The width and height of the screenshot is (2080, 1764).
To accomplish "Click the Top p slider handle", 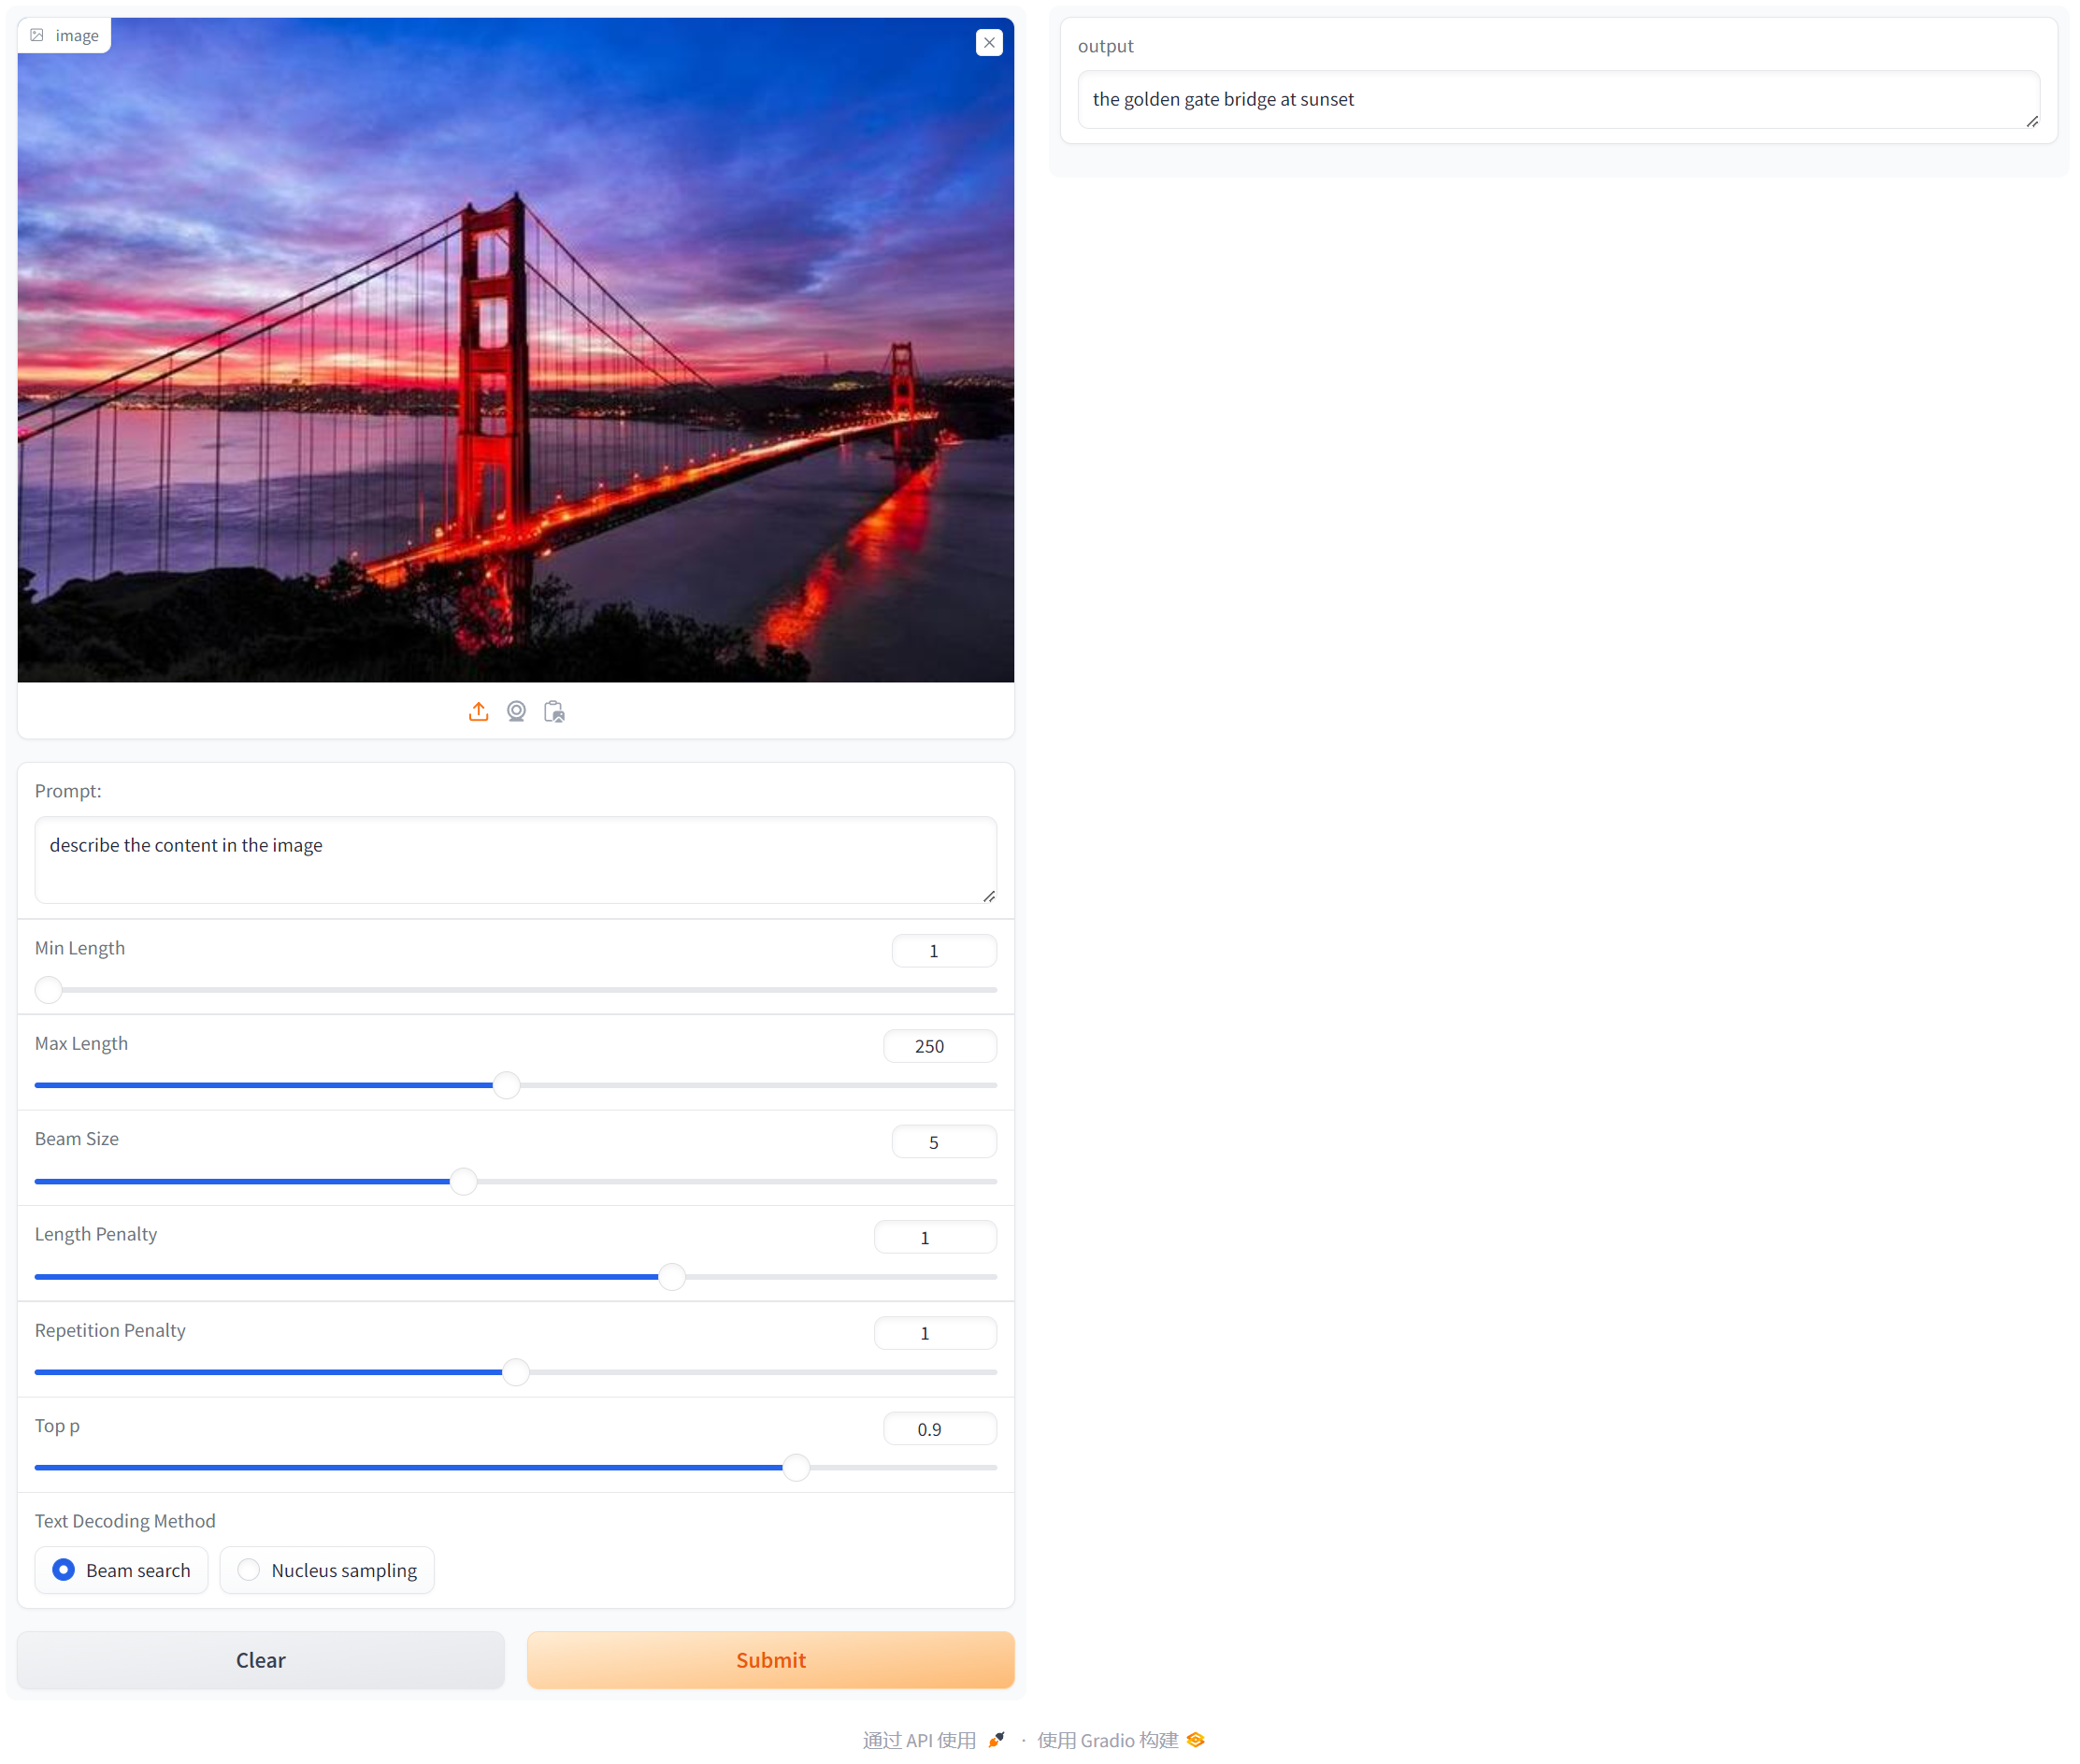I will 796,1468.
